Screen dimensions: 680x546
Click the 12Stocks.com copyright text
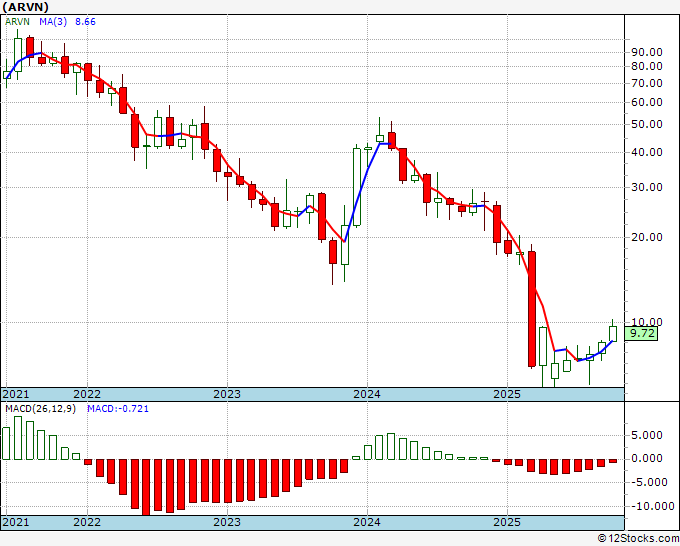click(x=638, y=539)
